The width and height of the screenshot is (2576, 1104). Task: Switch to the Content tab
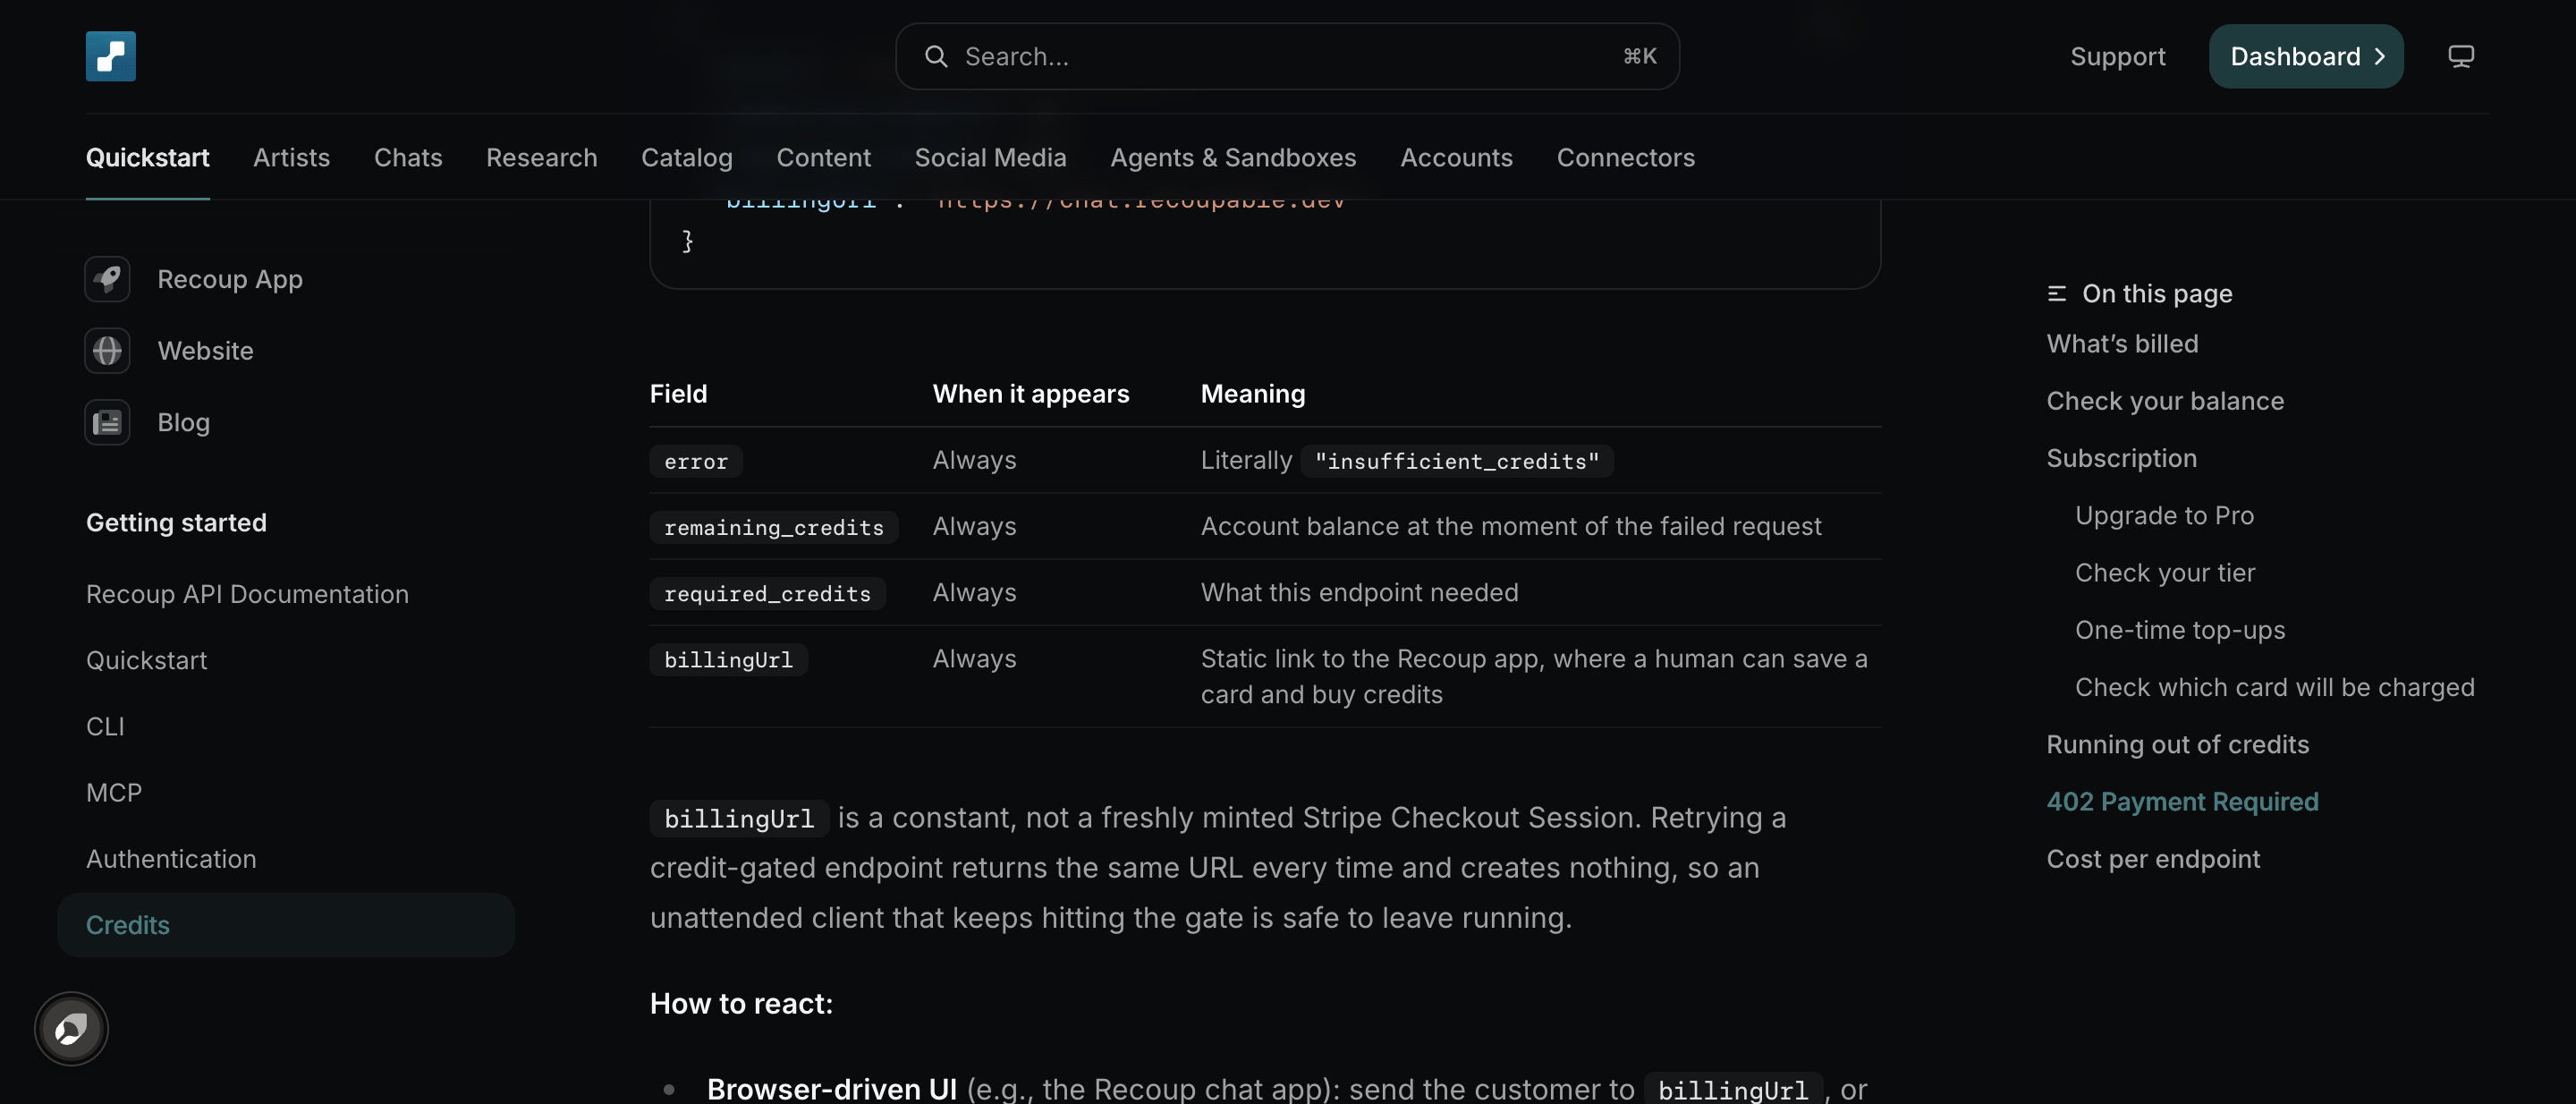pos(823,157)
